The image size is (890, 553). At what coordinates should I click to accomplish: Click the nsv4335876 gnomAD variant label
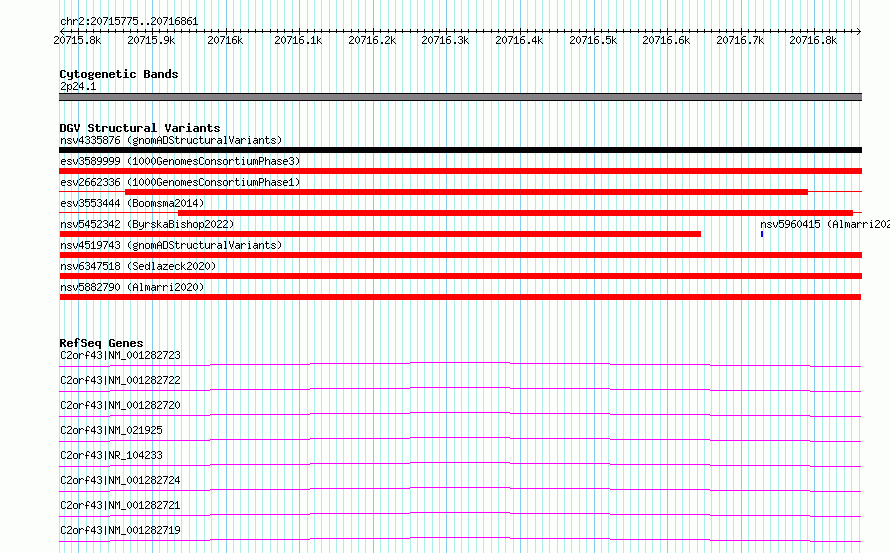click(x=171, y=140)
